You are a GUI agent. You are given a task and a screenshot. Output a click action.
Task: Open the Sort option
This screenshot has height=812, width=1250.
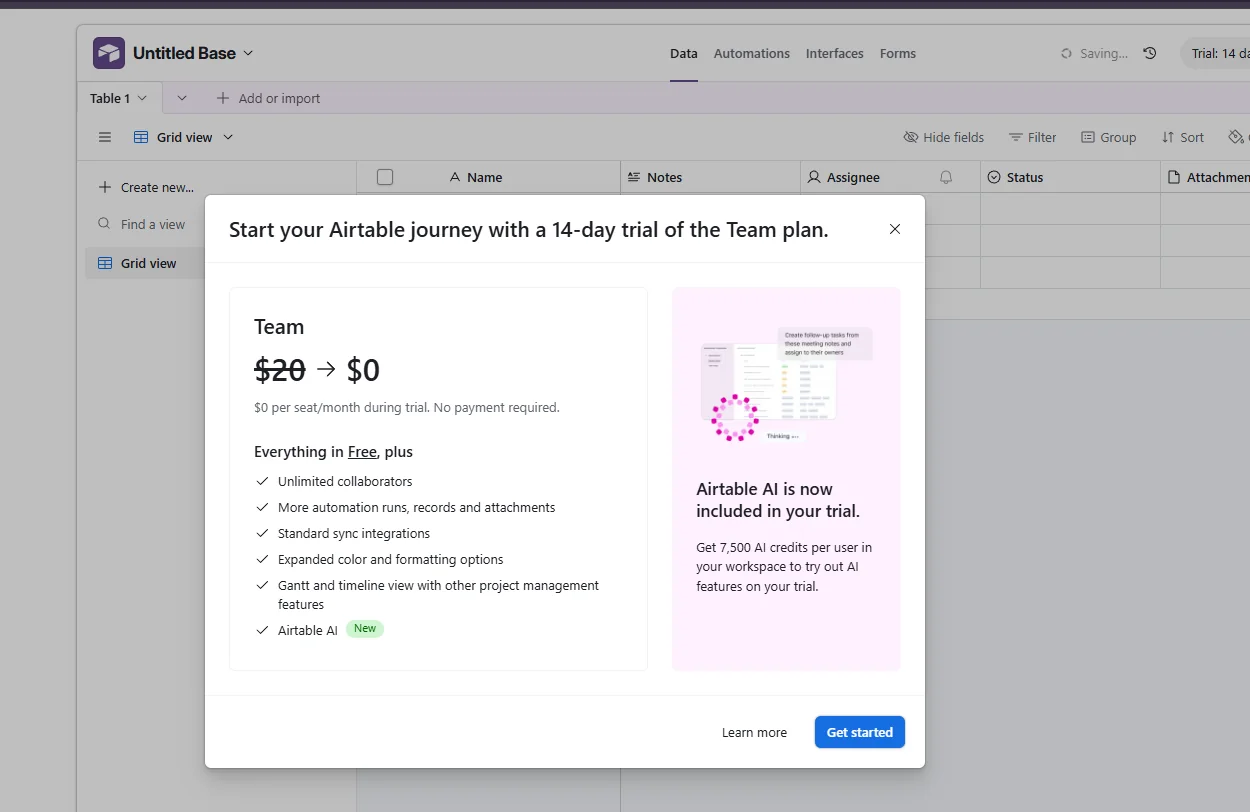1183,137
